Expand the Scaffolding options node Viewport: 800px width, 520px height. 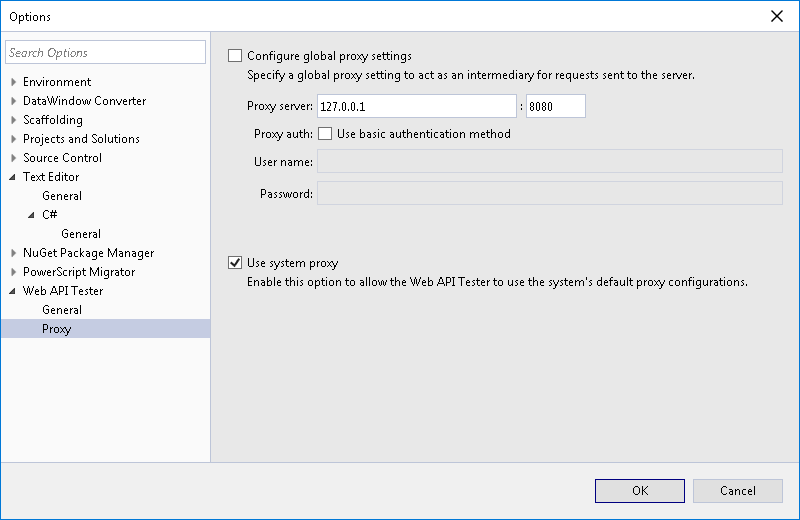click(x=13, y=120)
